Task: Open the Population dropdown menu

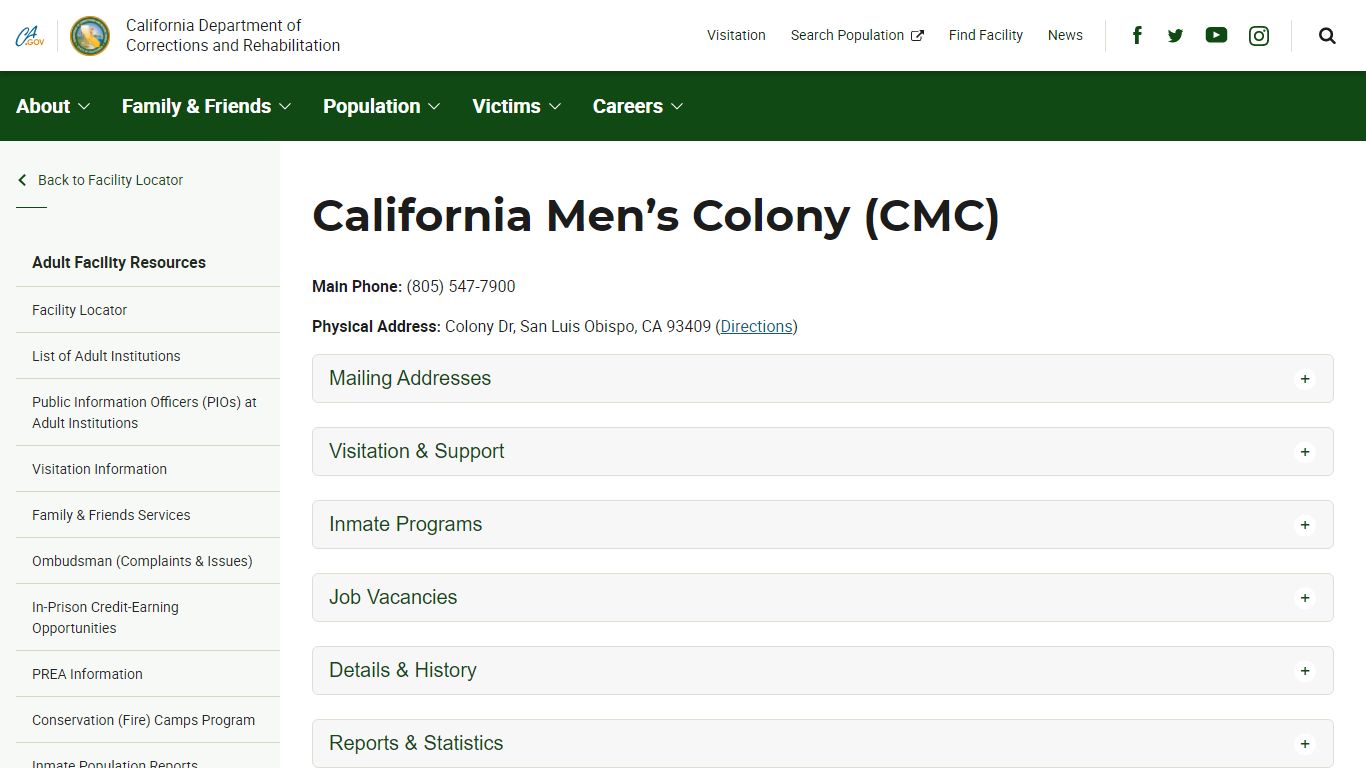Action: pyautogui.click(x=381, y=106)
